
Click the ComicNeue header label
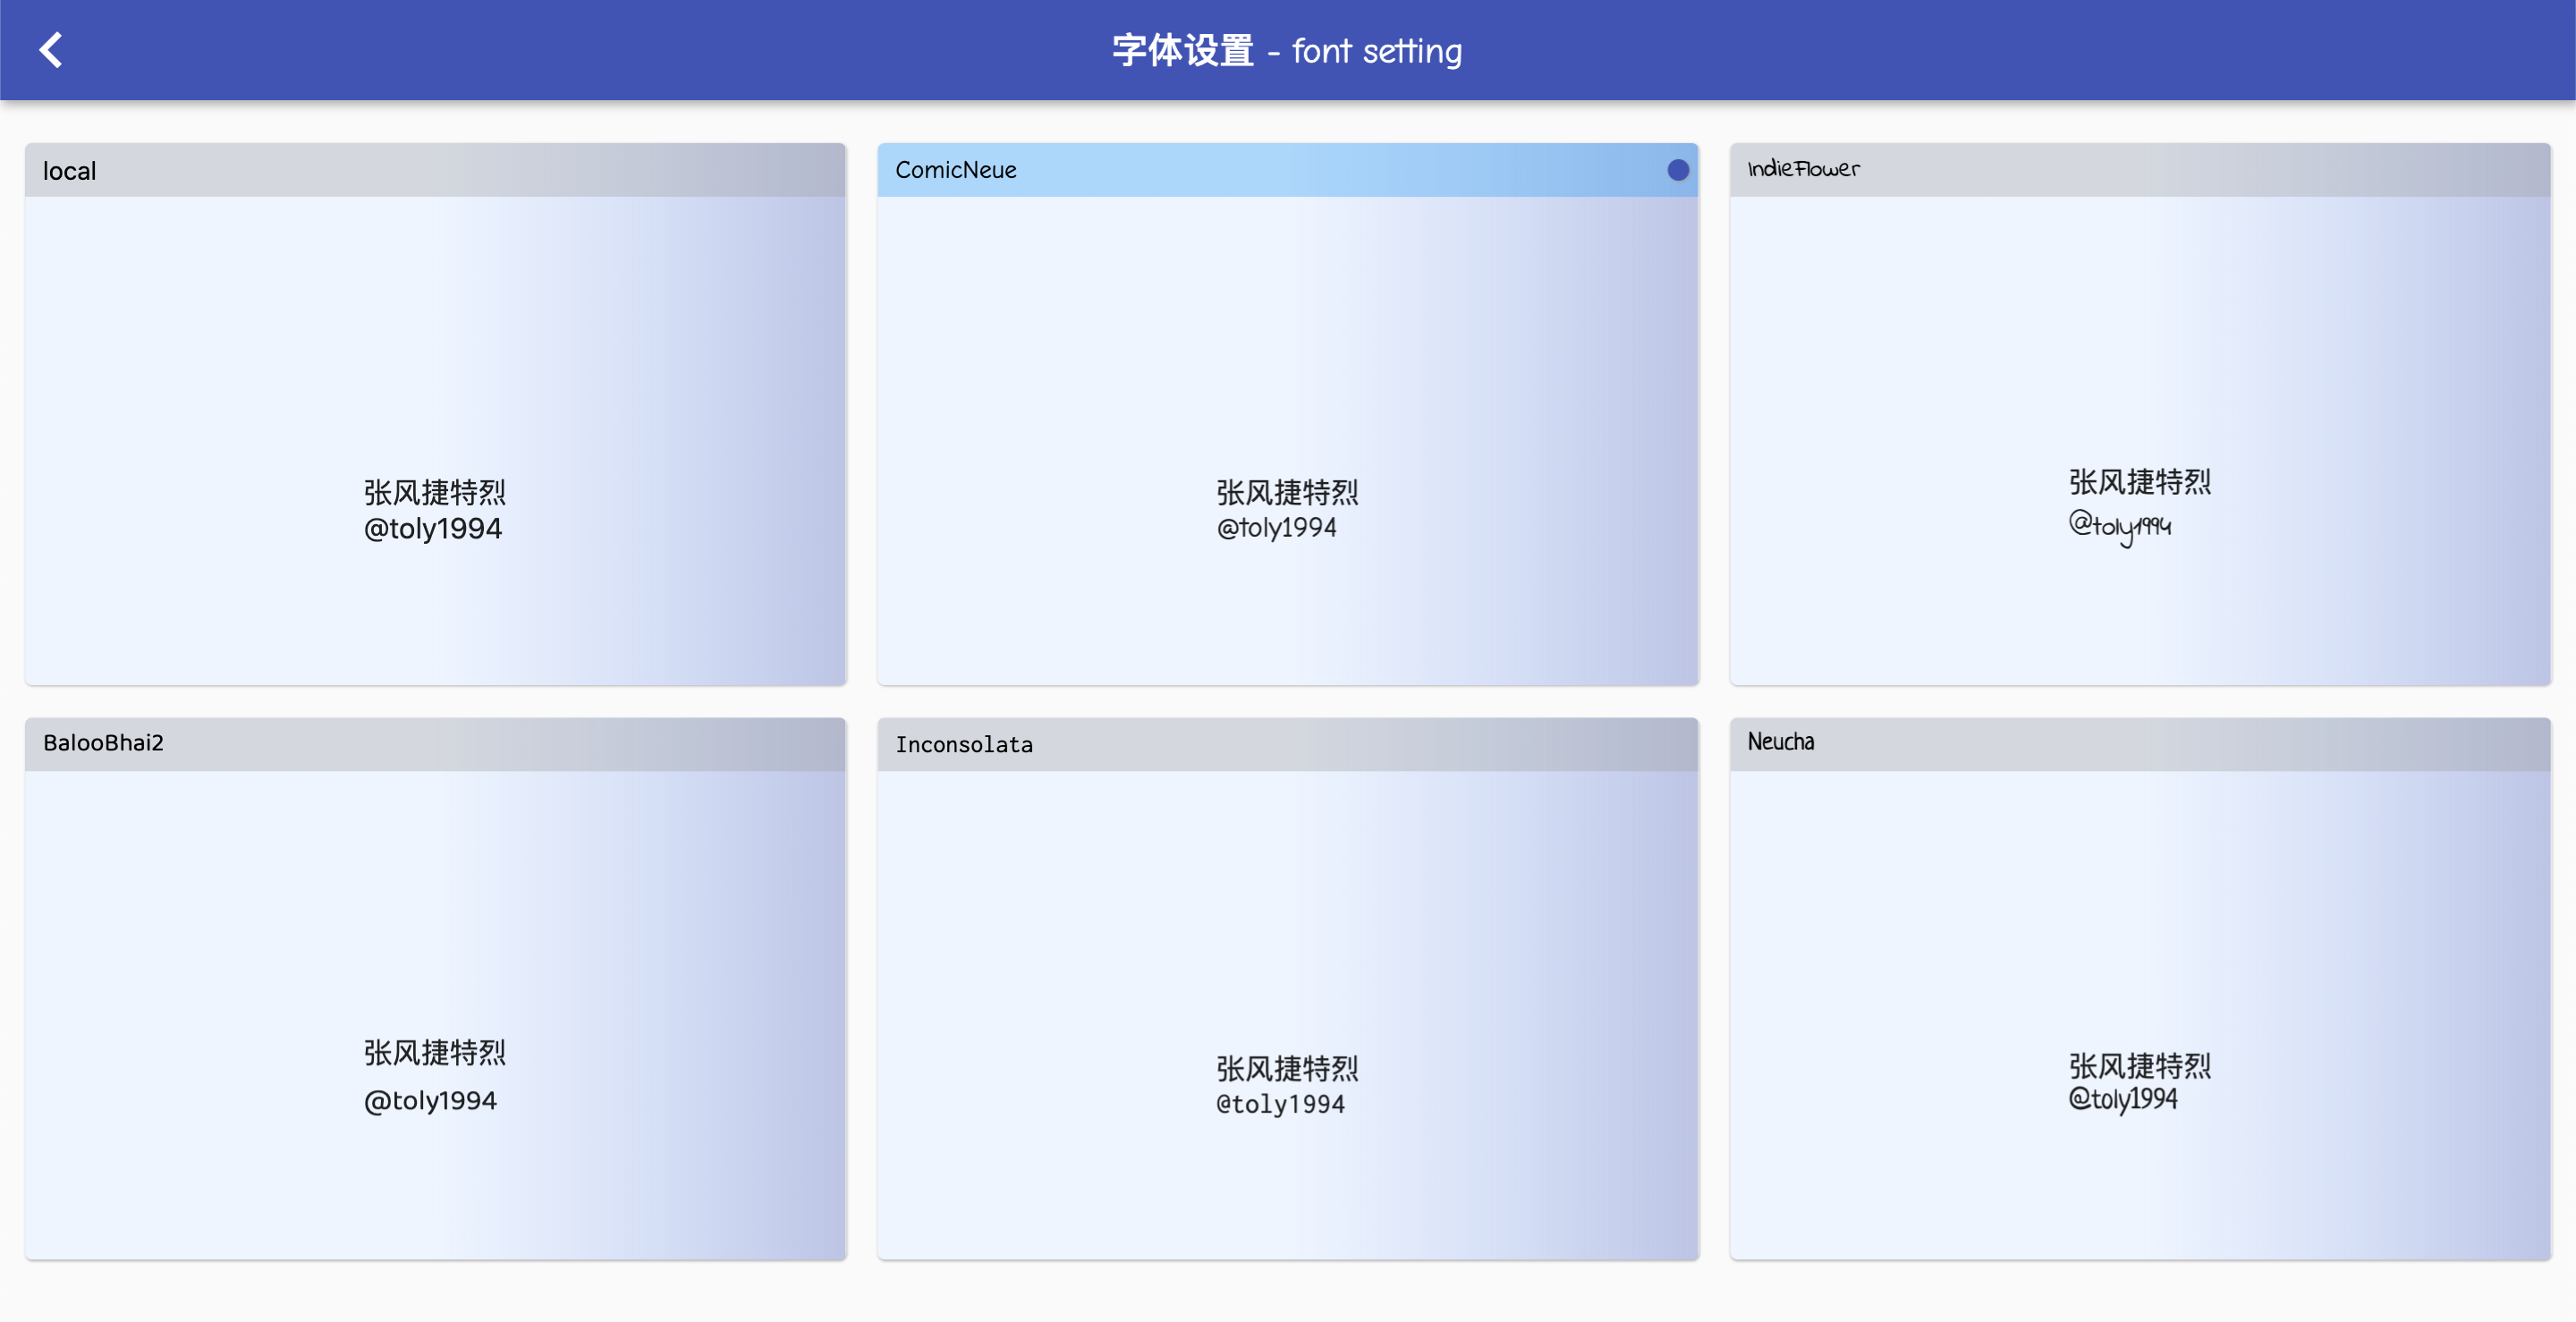(955, 170)
